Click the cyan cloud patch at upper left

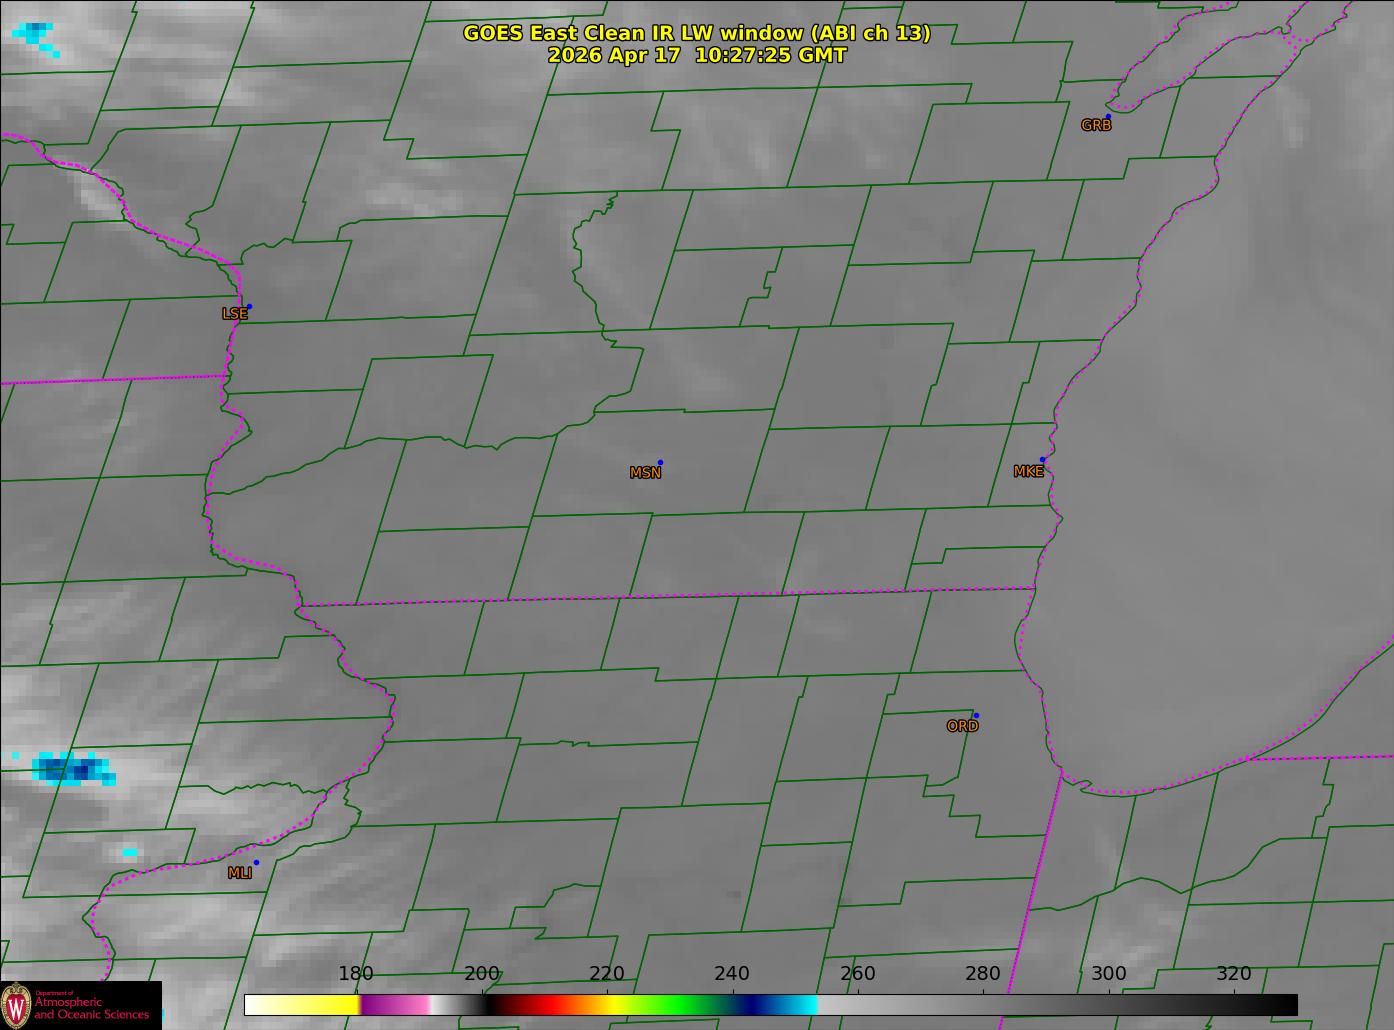[x=35, y=36]
